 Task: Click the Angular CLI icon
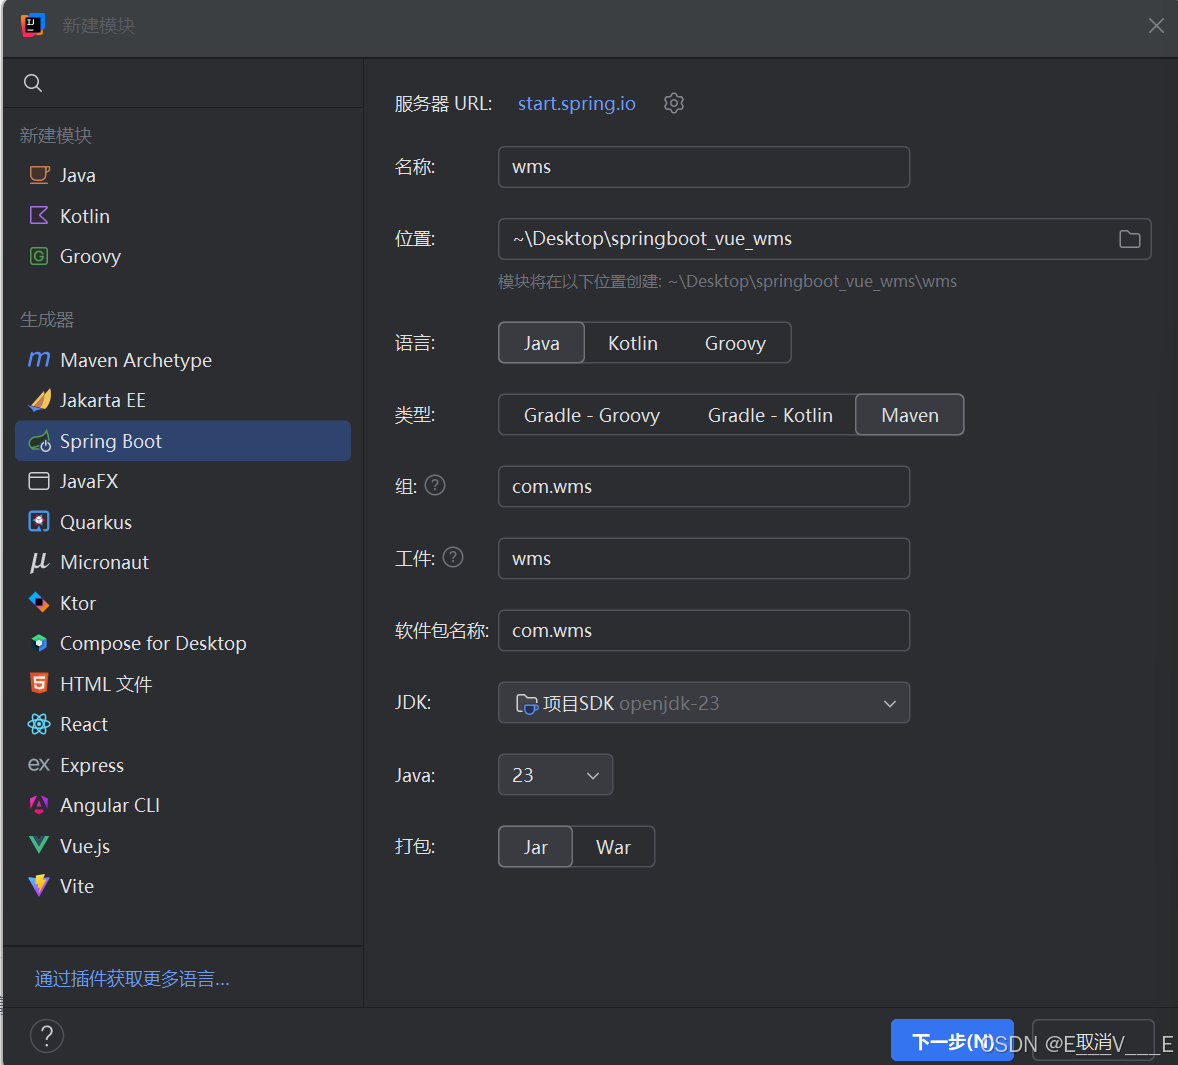39,805
